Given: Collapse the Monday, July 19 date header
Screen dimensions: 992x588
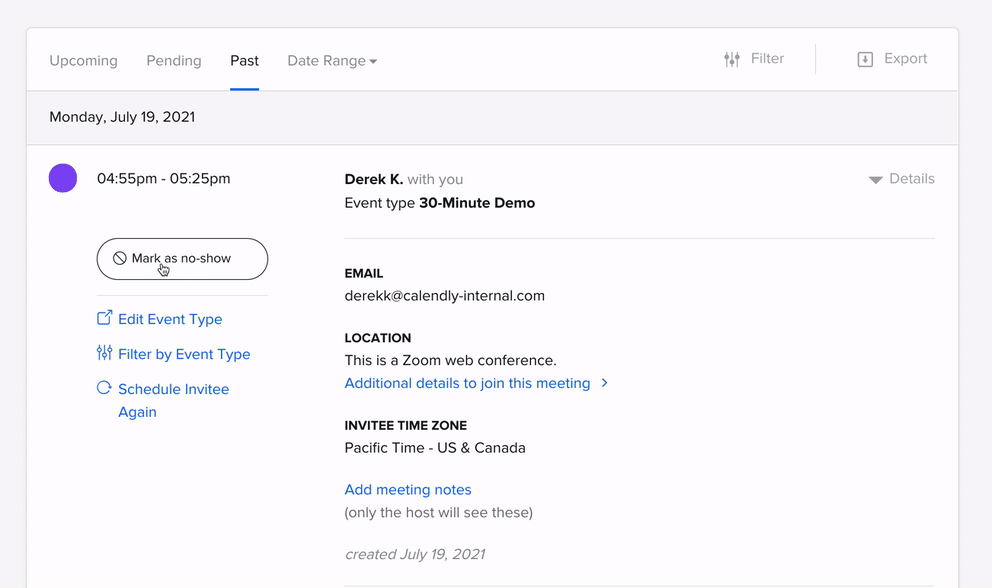Looking at the screenshot, I should [122, 117].
